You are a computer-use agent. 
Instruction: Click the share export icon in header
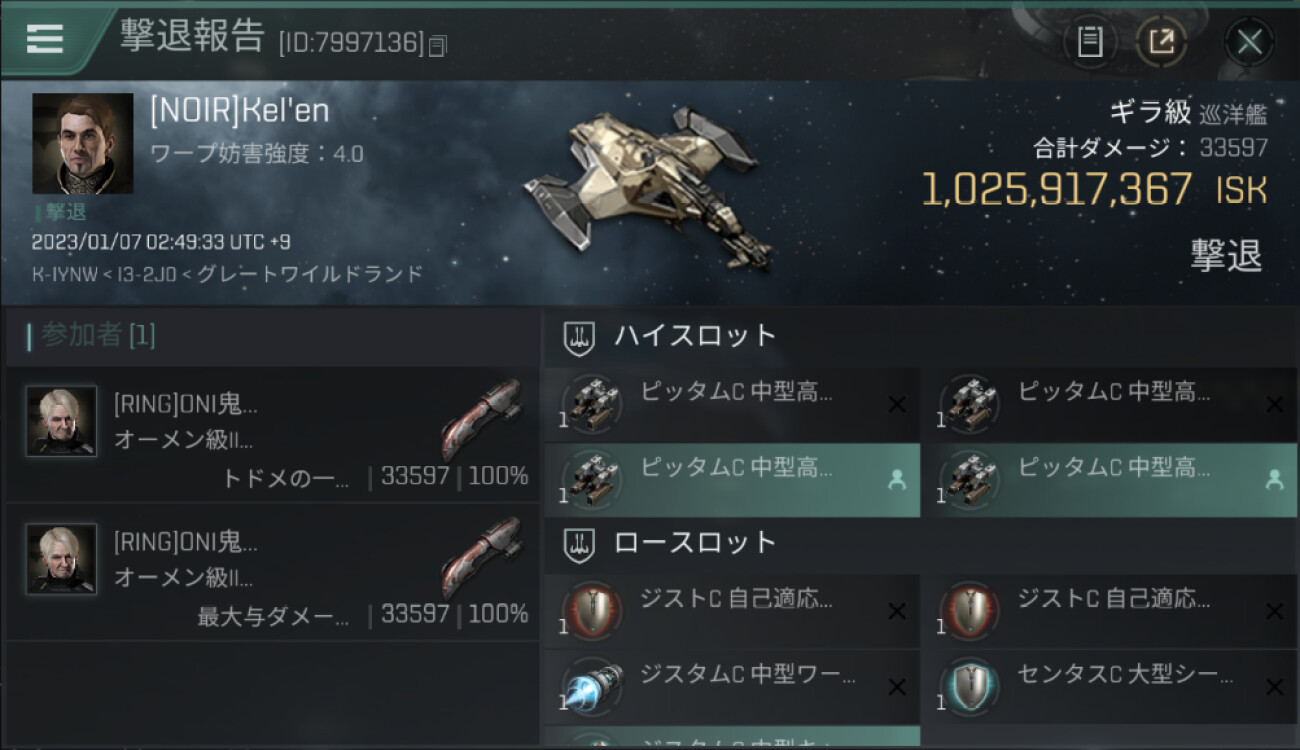[x=1161, y=42]
